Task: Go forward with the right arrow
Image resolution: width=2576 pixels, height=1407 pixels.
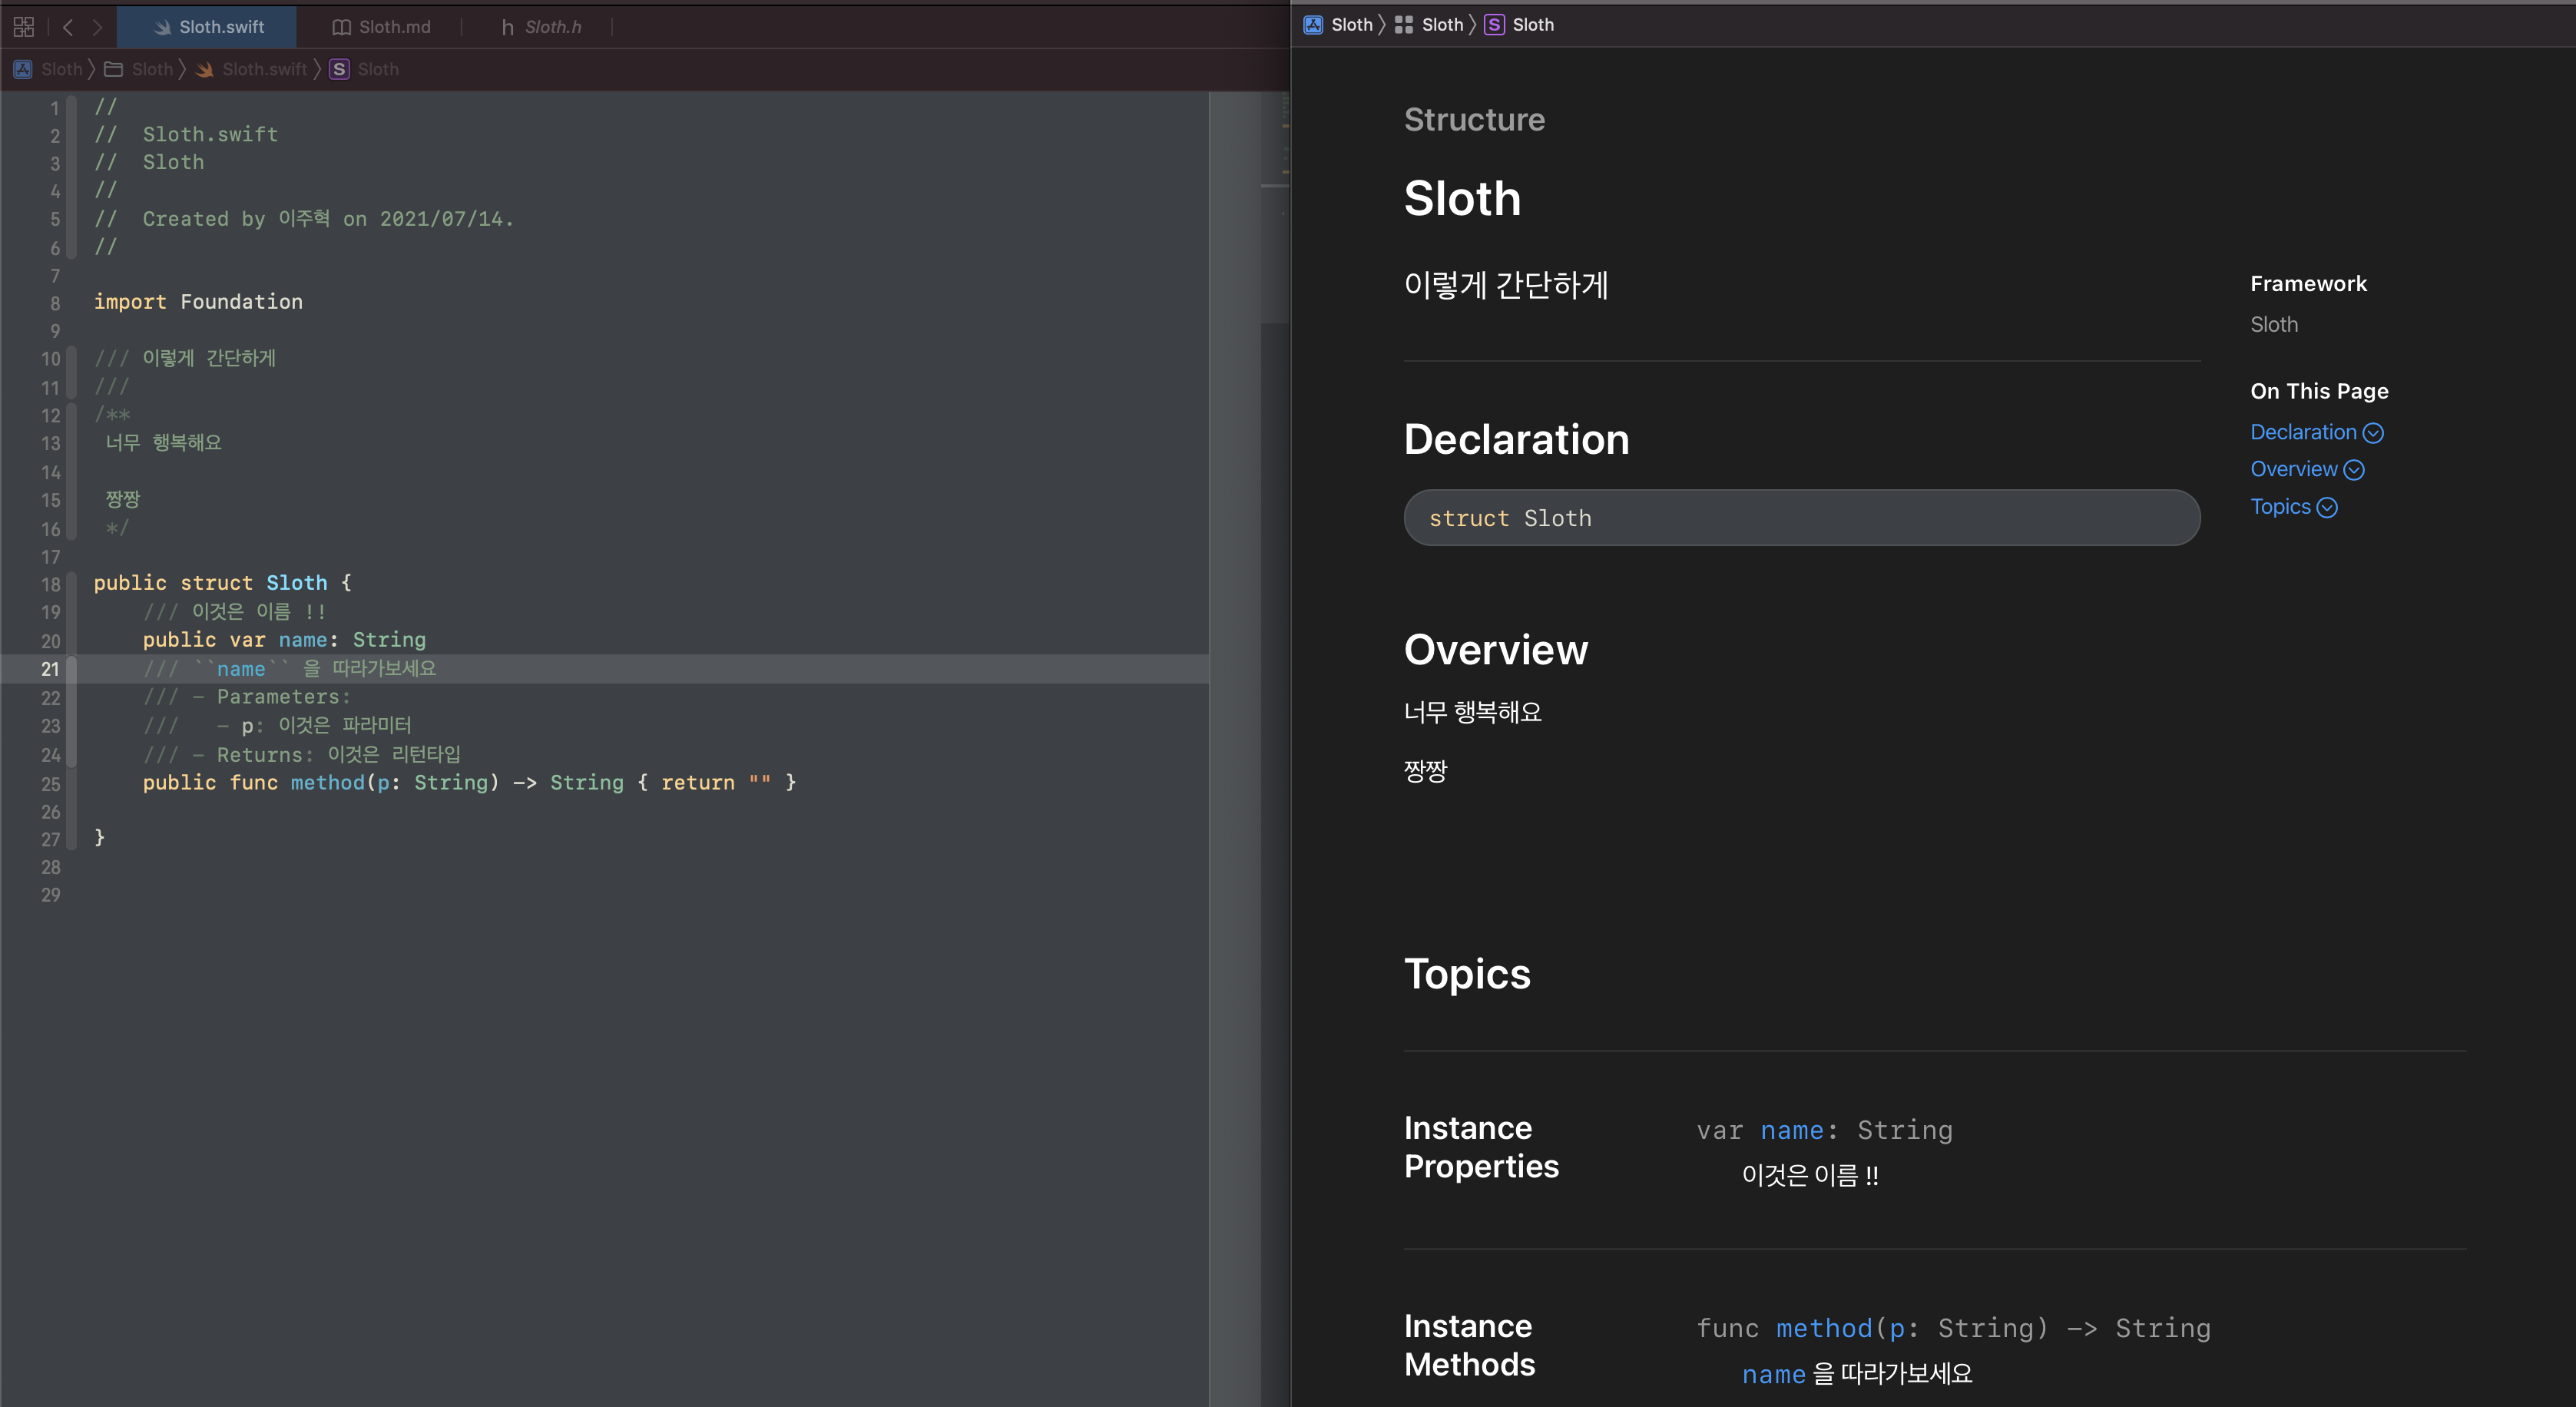Action: tap(97, 27)
